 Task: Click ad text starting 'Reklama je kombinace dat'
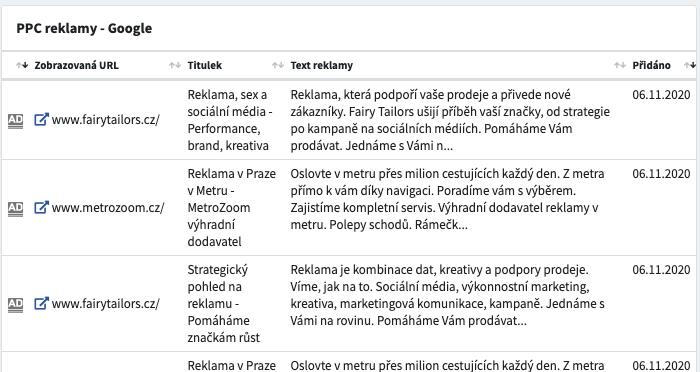(x=447, y=295)
